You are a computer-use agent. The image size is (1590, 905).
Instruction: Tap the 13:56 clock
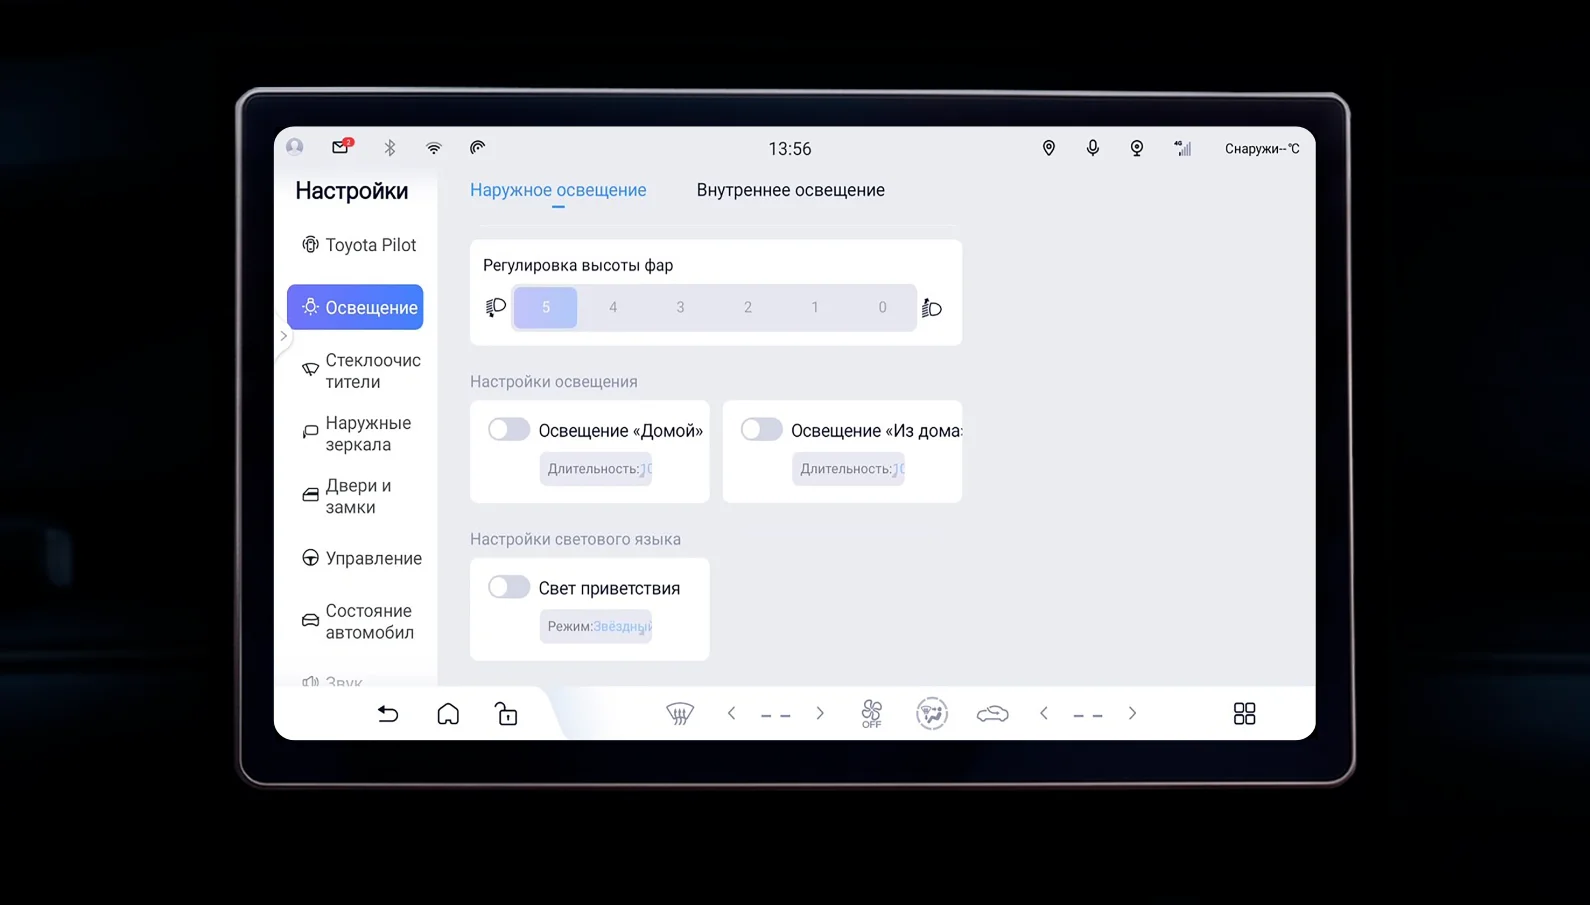(x=790, y=149)
